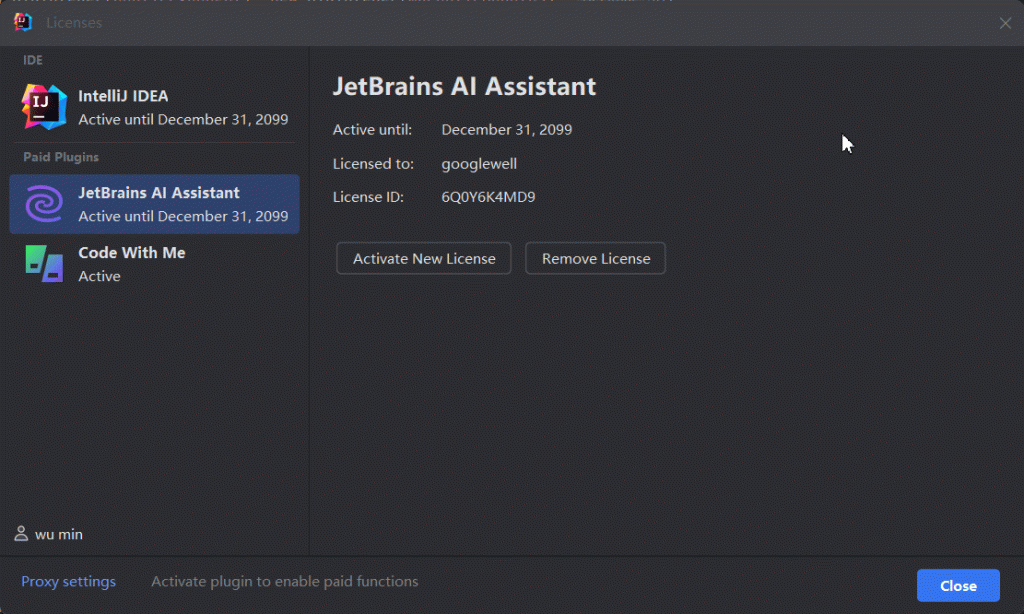Click the 'Licensed to:' label
Screen dimensions: 1024x614
(x=374, y=164)
